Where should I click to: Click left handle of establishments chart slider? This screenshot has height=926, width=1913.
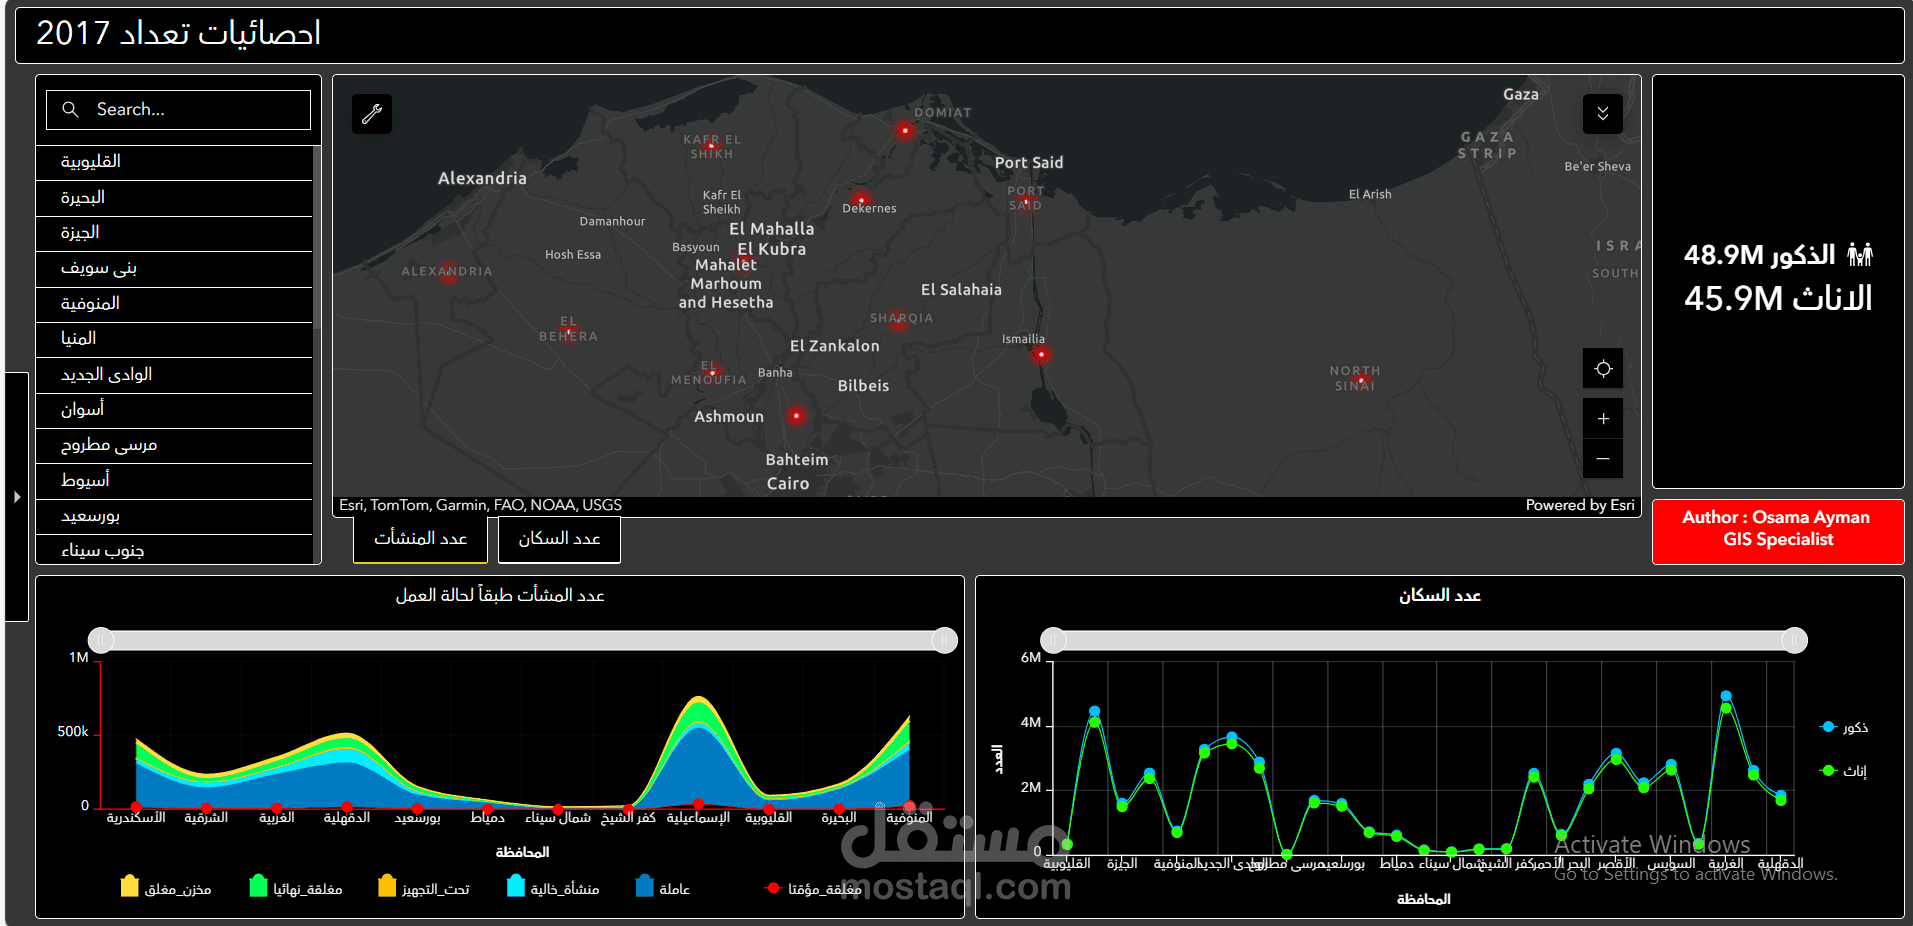tap(101, 640)
